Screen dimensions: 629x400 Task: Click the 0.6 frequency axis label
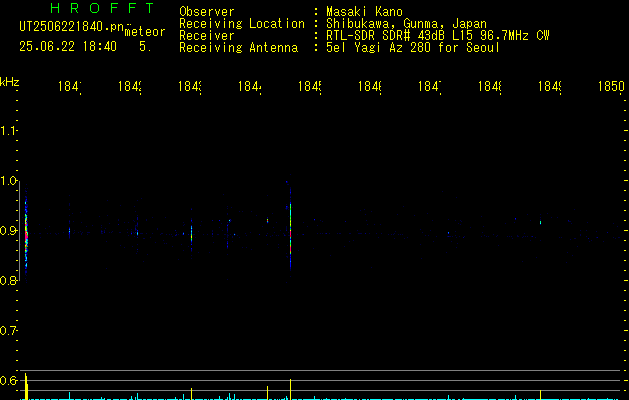(x=8, y=380)
